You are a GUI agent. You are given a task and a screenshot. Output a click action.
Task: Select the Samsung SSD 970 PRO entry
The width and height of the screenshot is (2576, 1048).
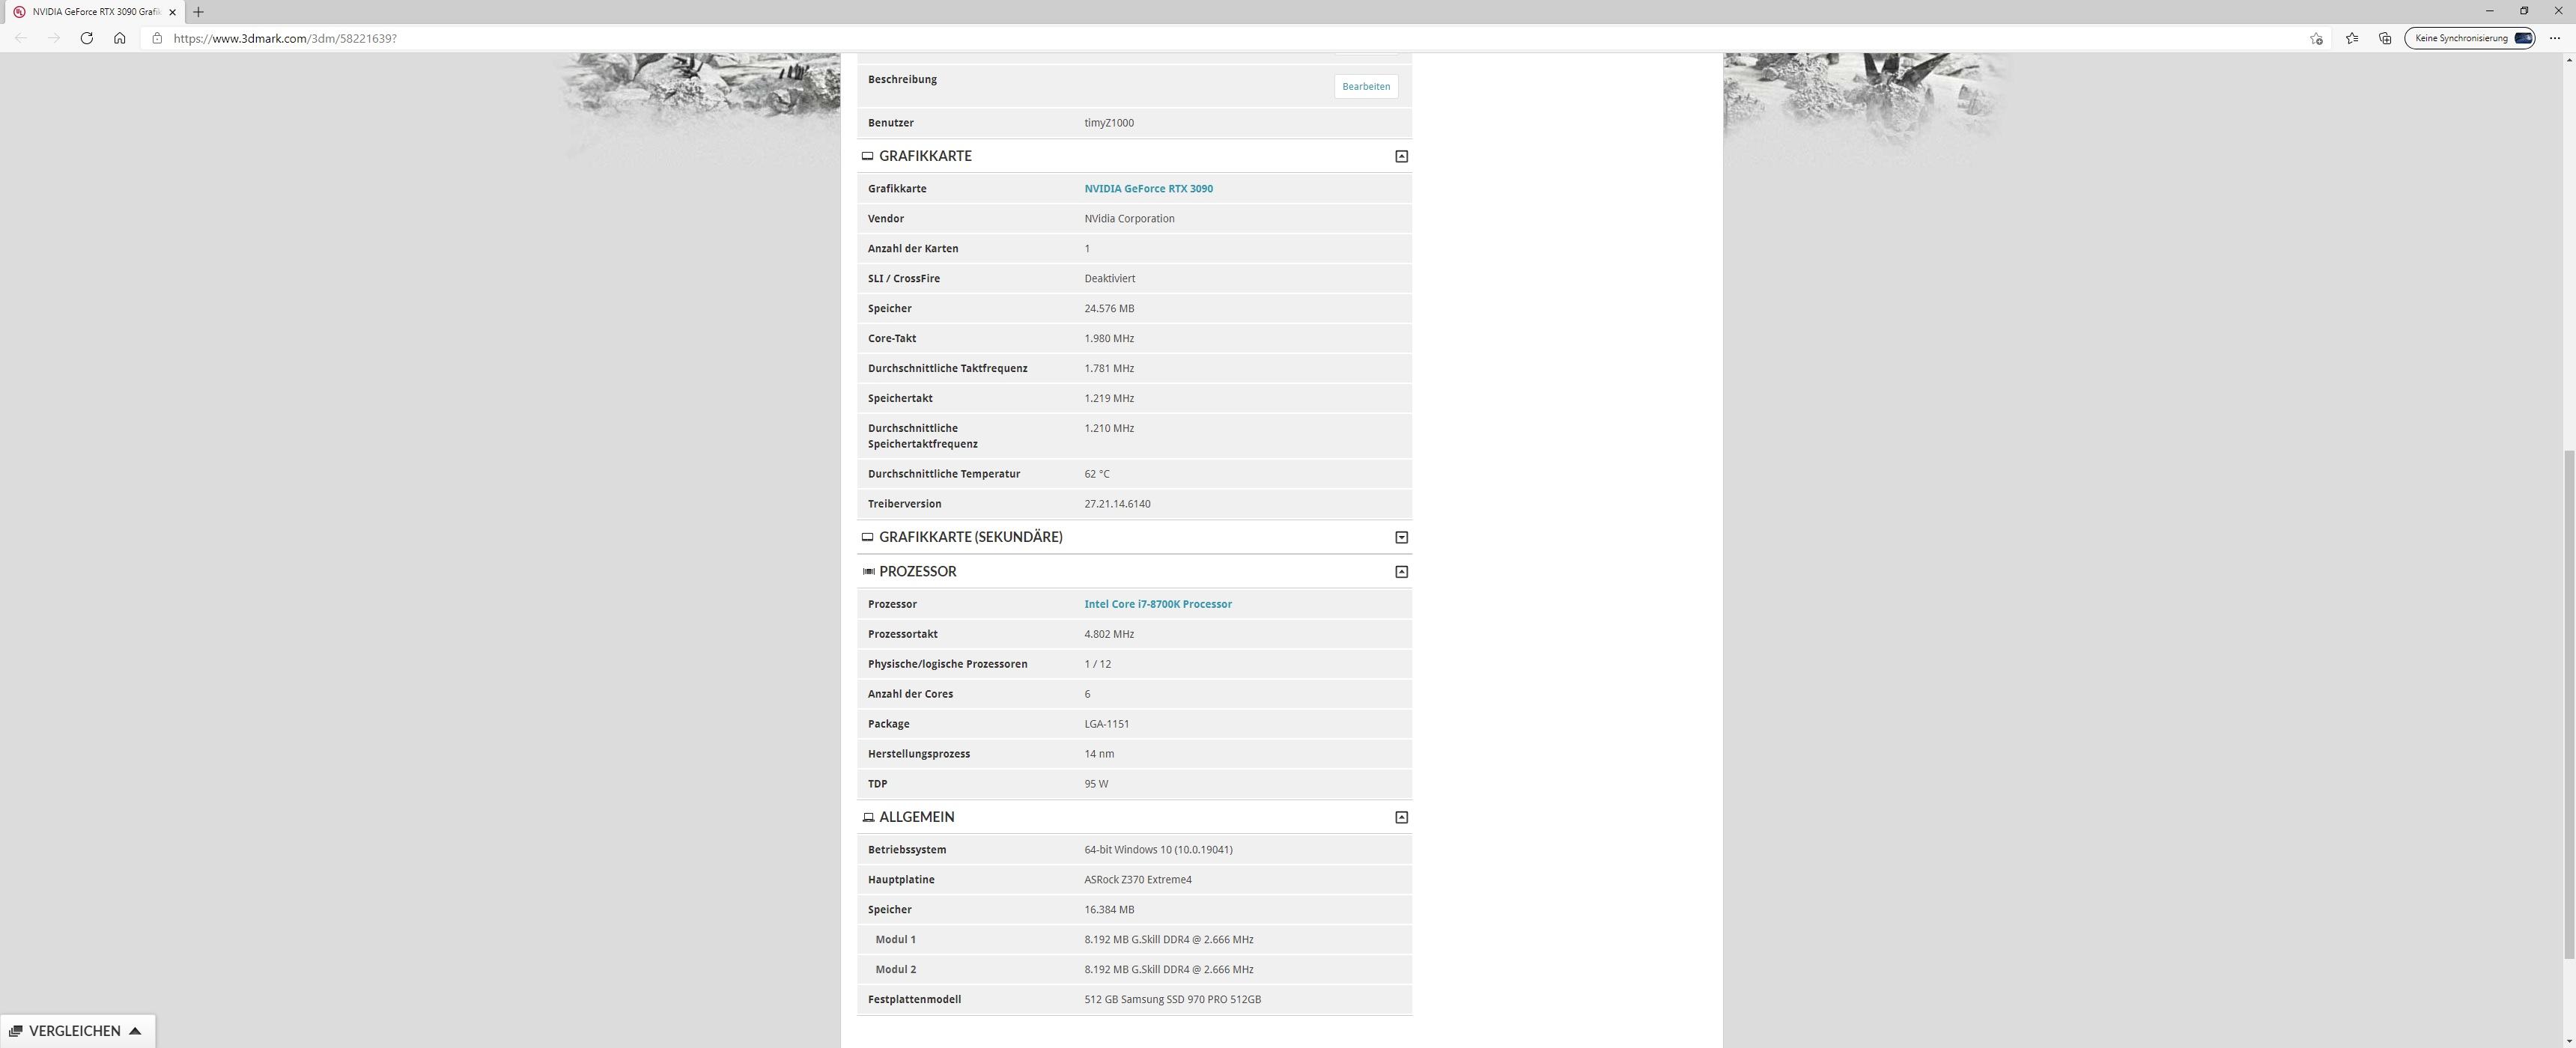[x=1172, y=999]
